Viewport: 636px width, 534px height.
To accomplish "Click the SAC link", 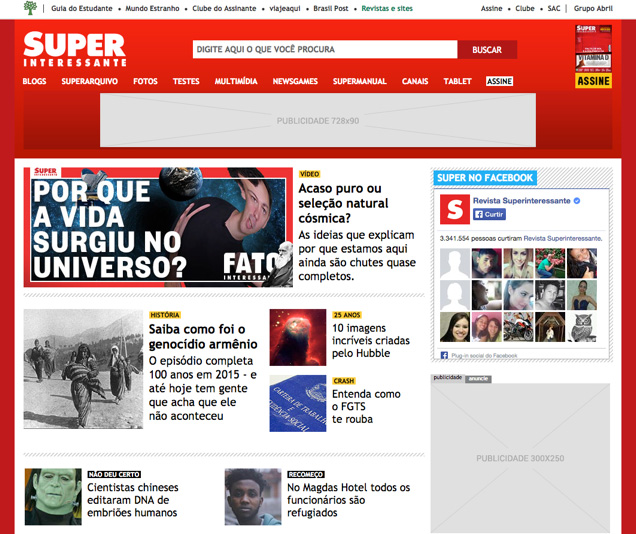I will click(x=554, y=8).
